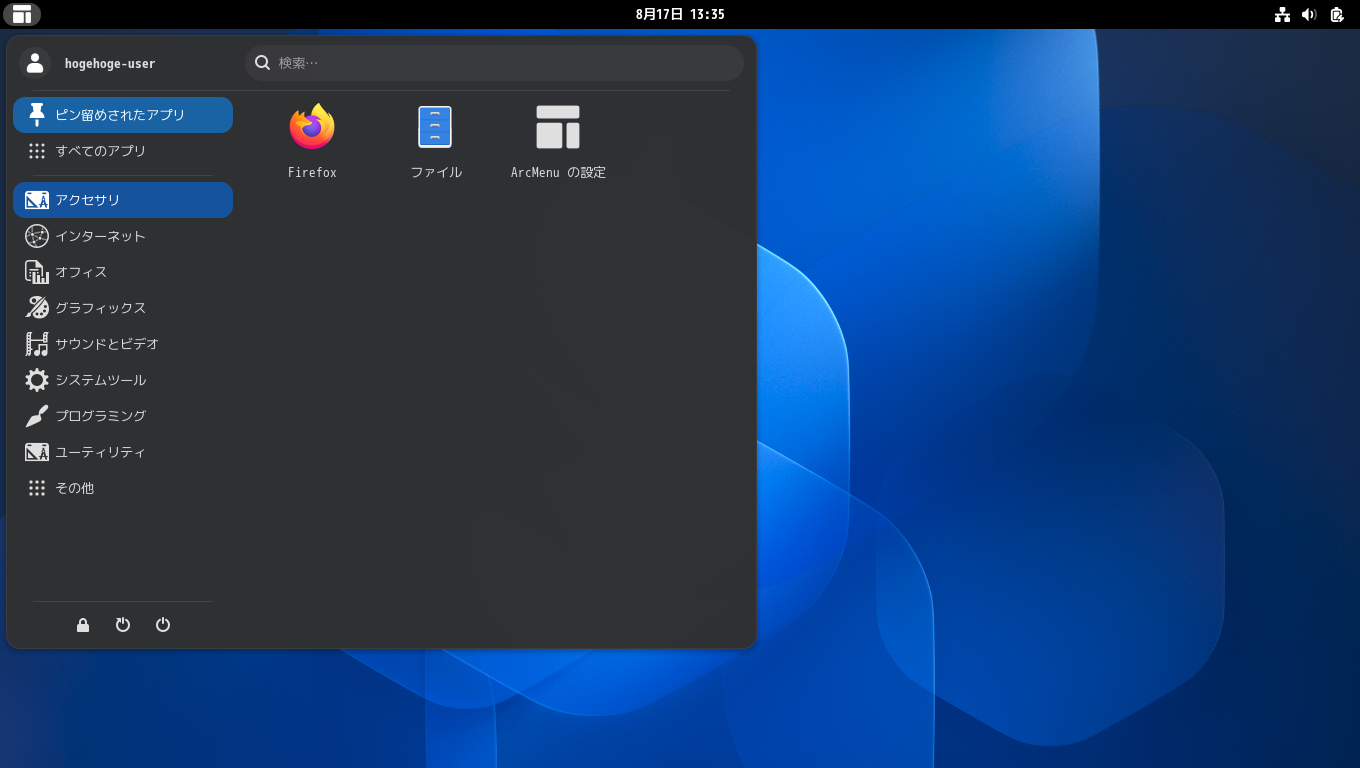
Task: Open the ファイル file manager app
Action: [x=436, y=140]
